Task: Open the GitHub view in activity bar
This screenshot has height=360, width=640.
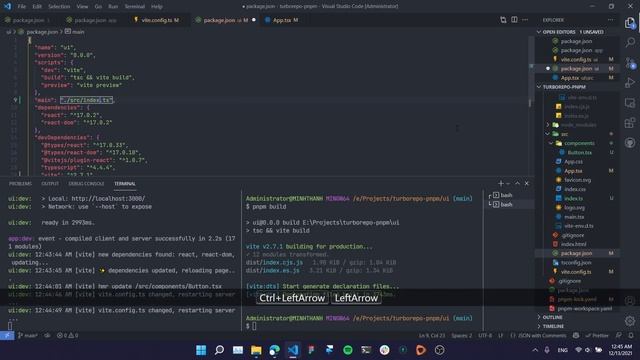Action: [630, 142]
